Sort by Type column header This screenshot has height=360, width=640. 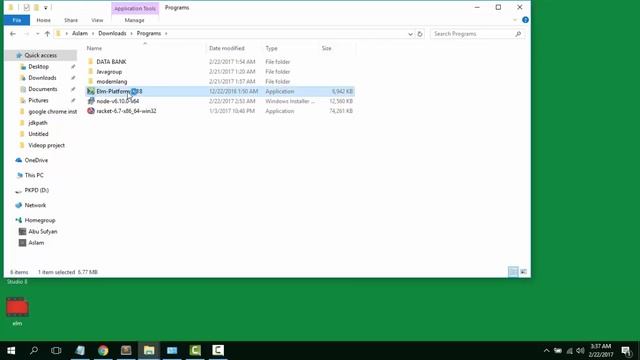[271, 48]
